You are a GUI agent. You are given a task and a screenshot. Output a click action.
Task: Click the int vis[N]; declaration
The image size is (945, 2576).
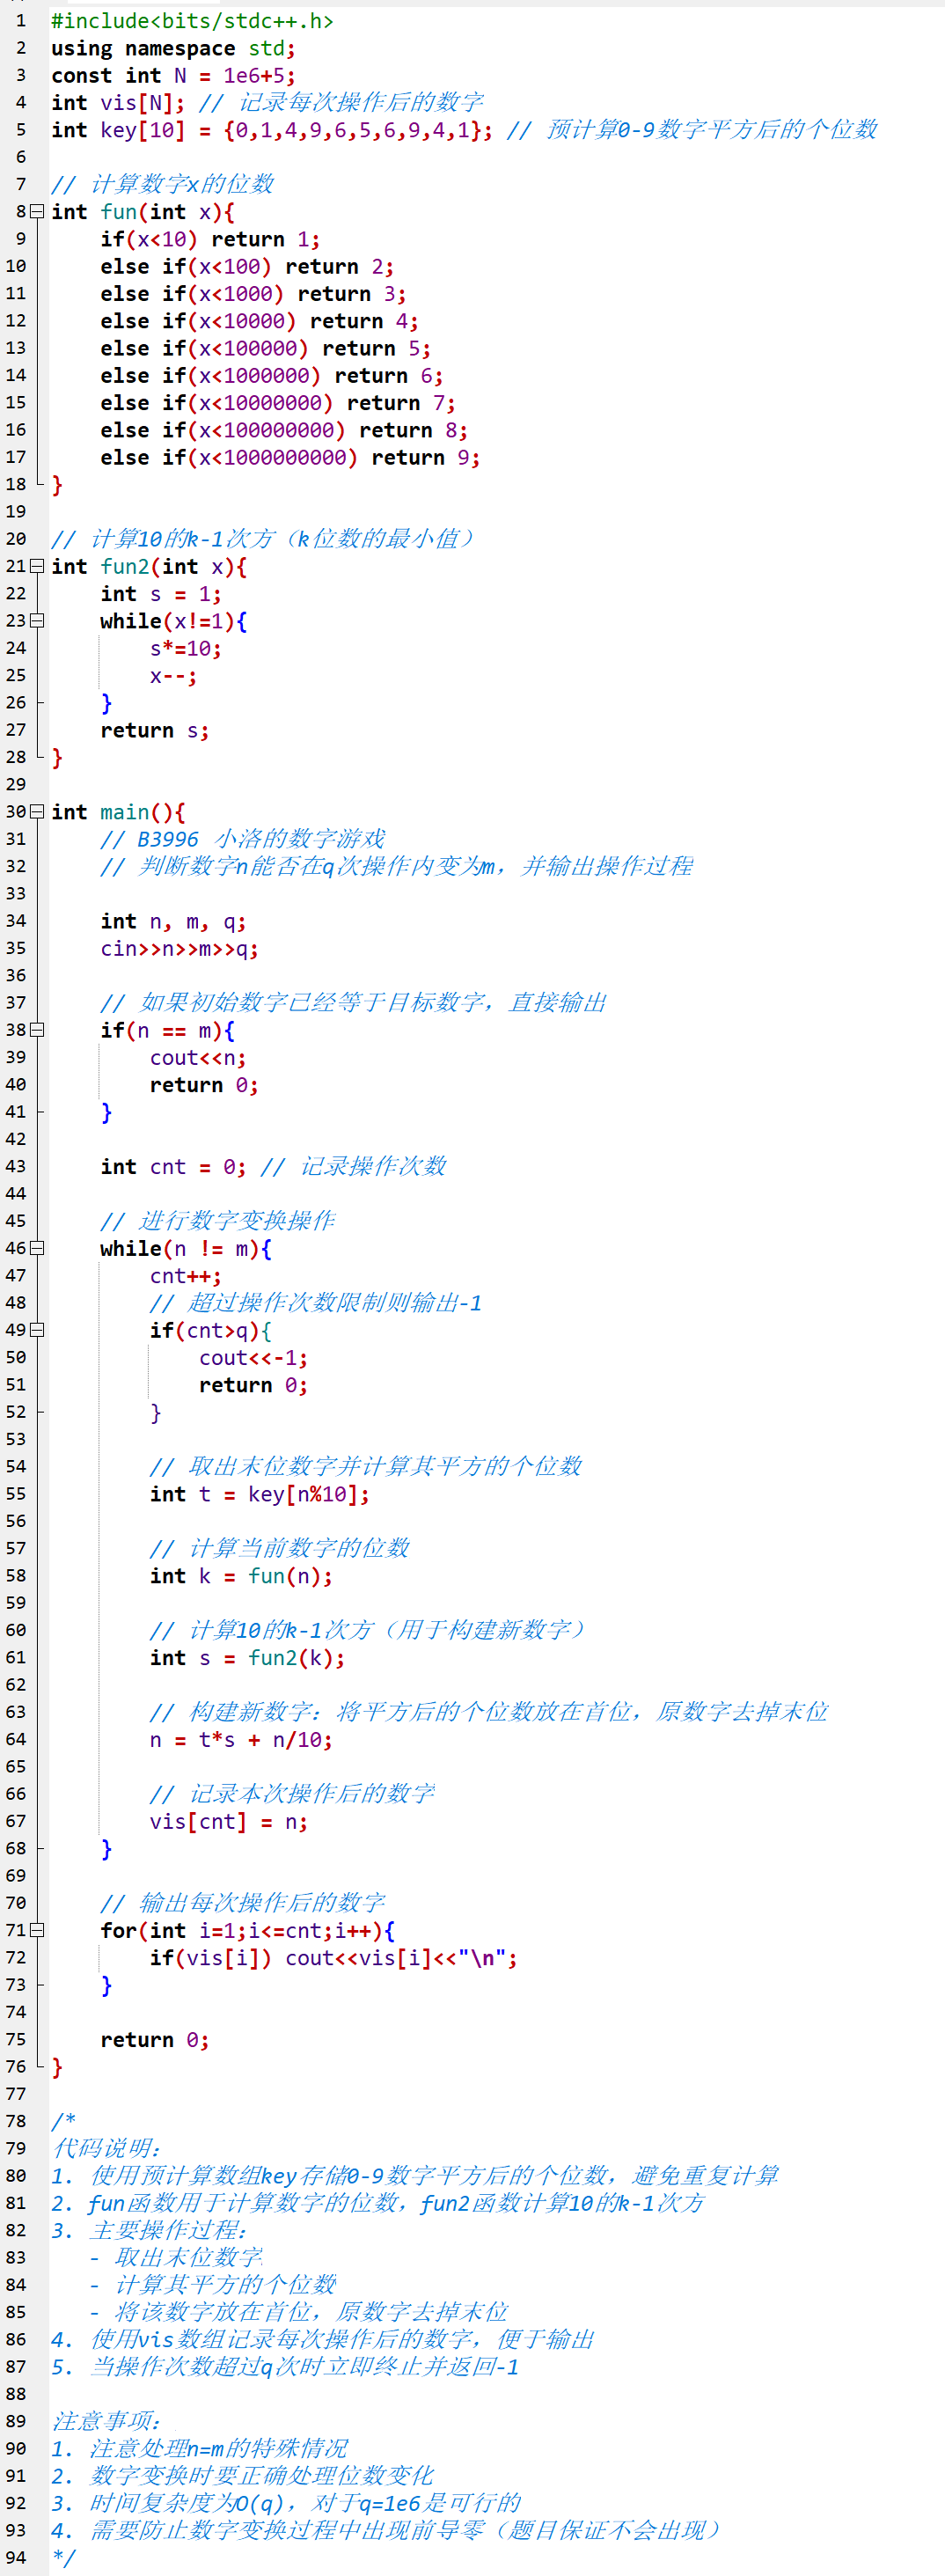pyautogui.click(x=118, y=103)
